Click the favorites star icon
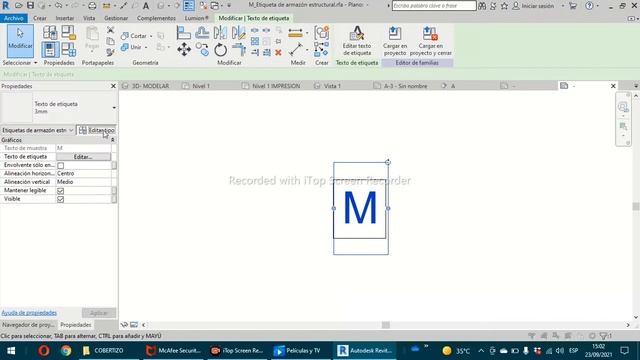The height and width of the screenshot is (360, 640). (x=504, y=6)
